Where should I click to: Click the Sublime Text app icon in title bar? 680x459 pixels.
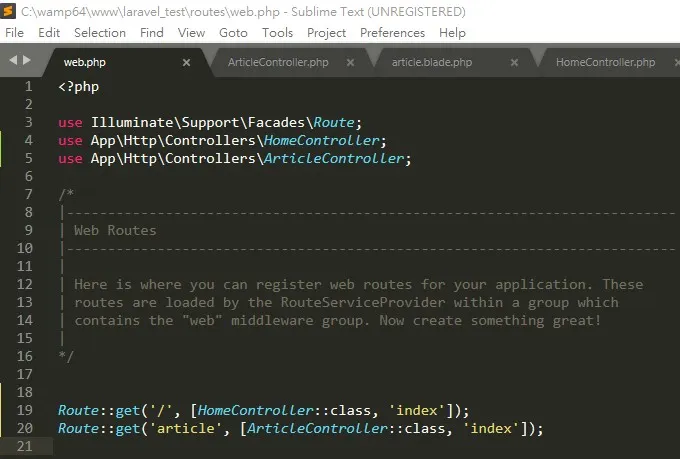coord(8,11)
